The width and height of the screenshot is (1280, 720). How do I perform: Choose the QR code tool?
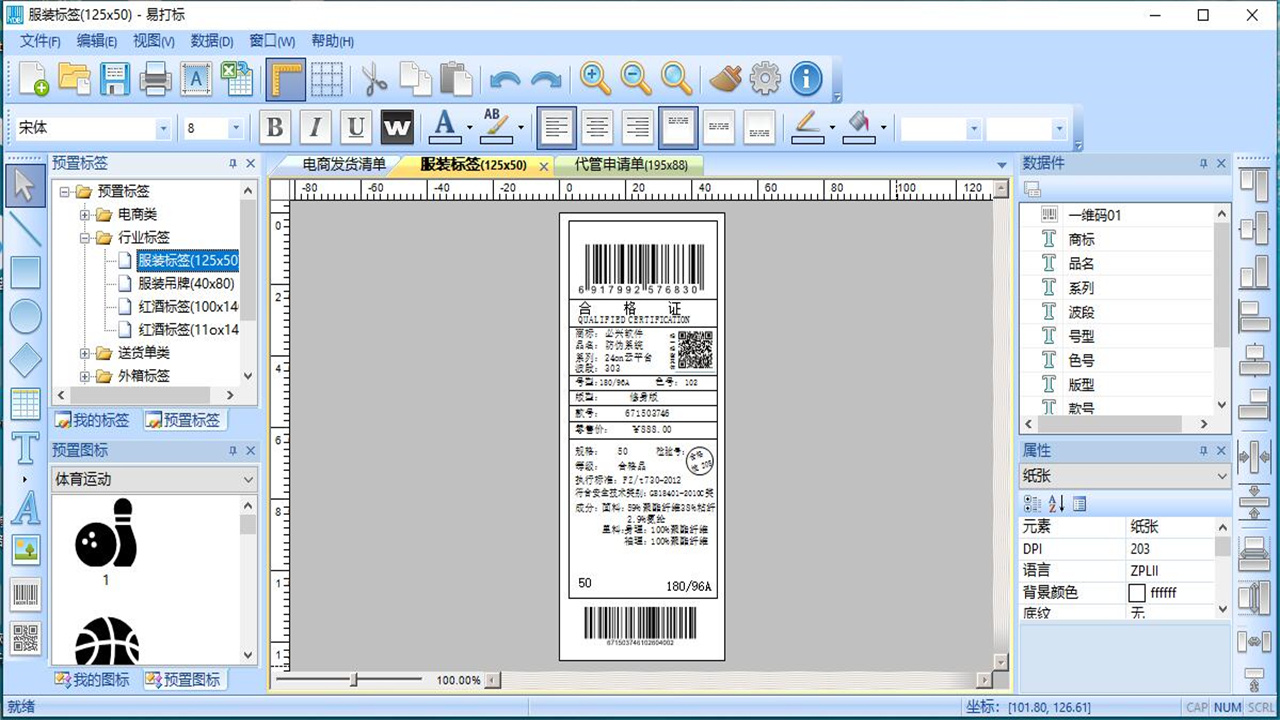click(x=25, y=638)
